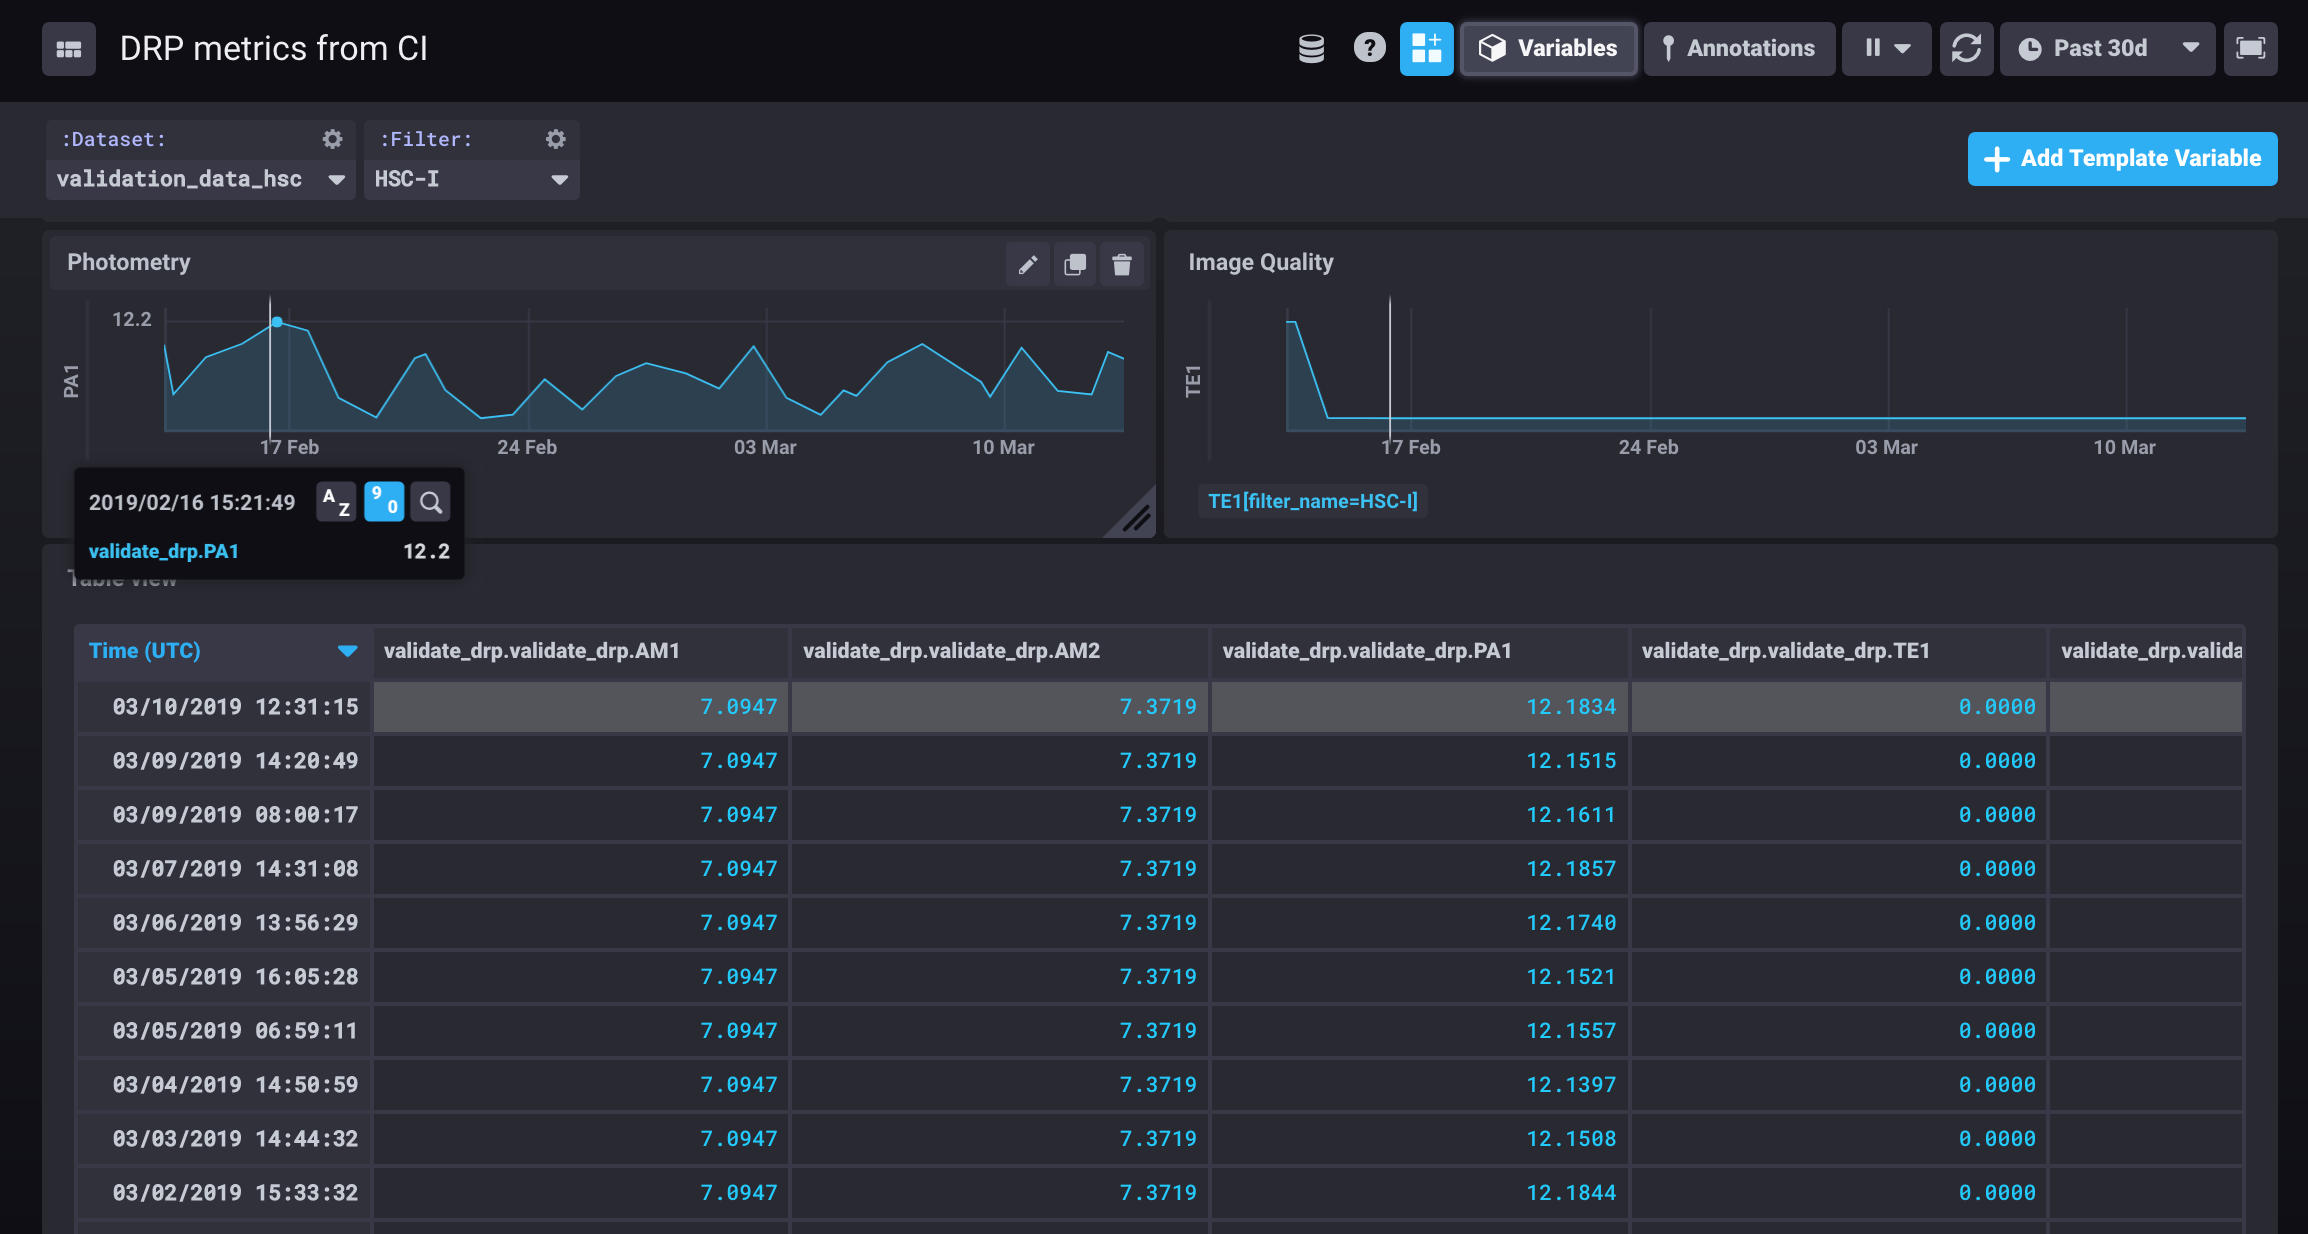Open Dataset variable settings gear

pos(332,139)
